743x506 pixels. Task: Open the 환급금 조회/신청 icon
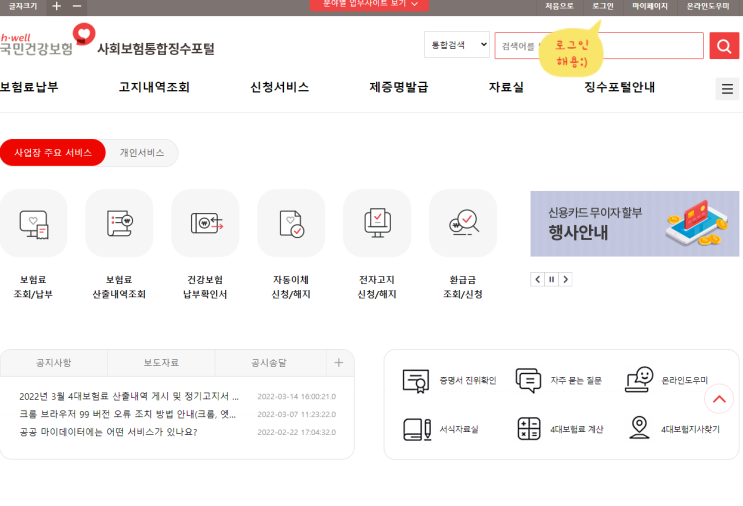tap(463, 223)
